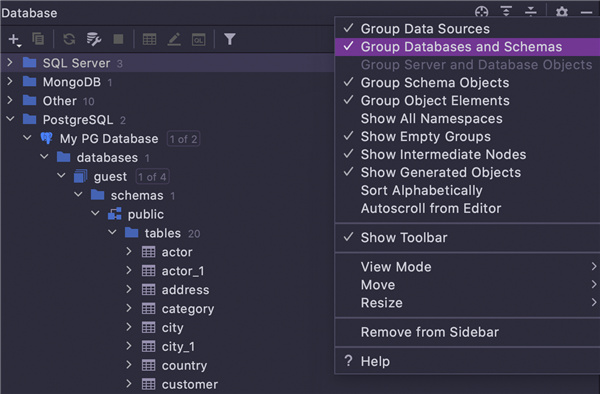Expand the actor table node
This screenshot has height=394, width=600.
point(129,251)
